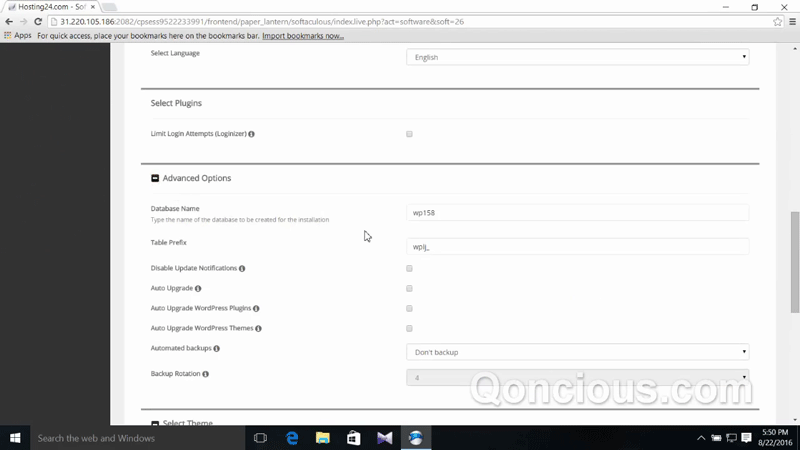The width and height of the screenshot is (800, 450).
Task: Reload the current page
Action: tap(38, 21)
